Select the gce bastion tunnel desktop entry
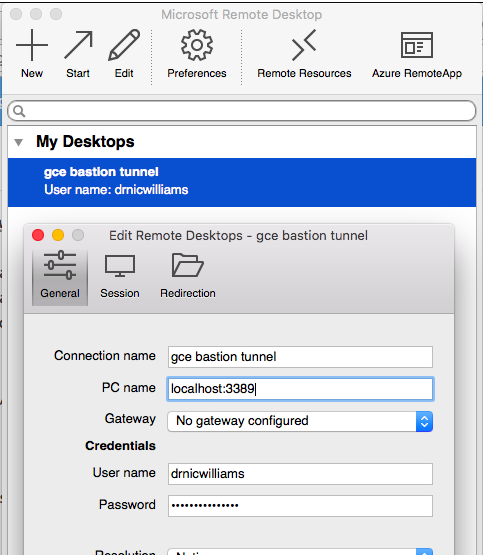 point(242,182)
